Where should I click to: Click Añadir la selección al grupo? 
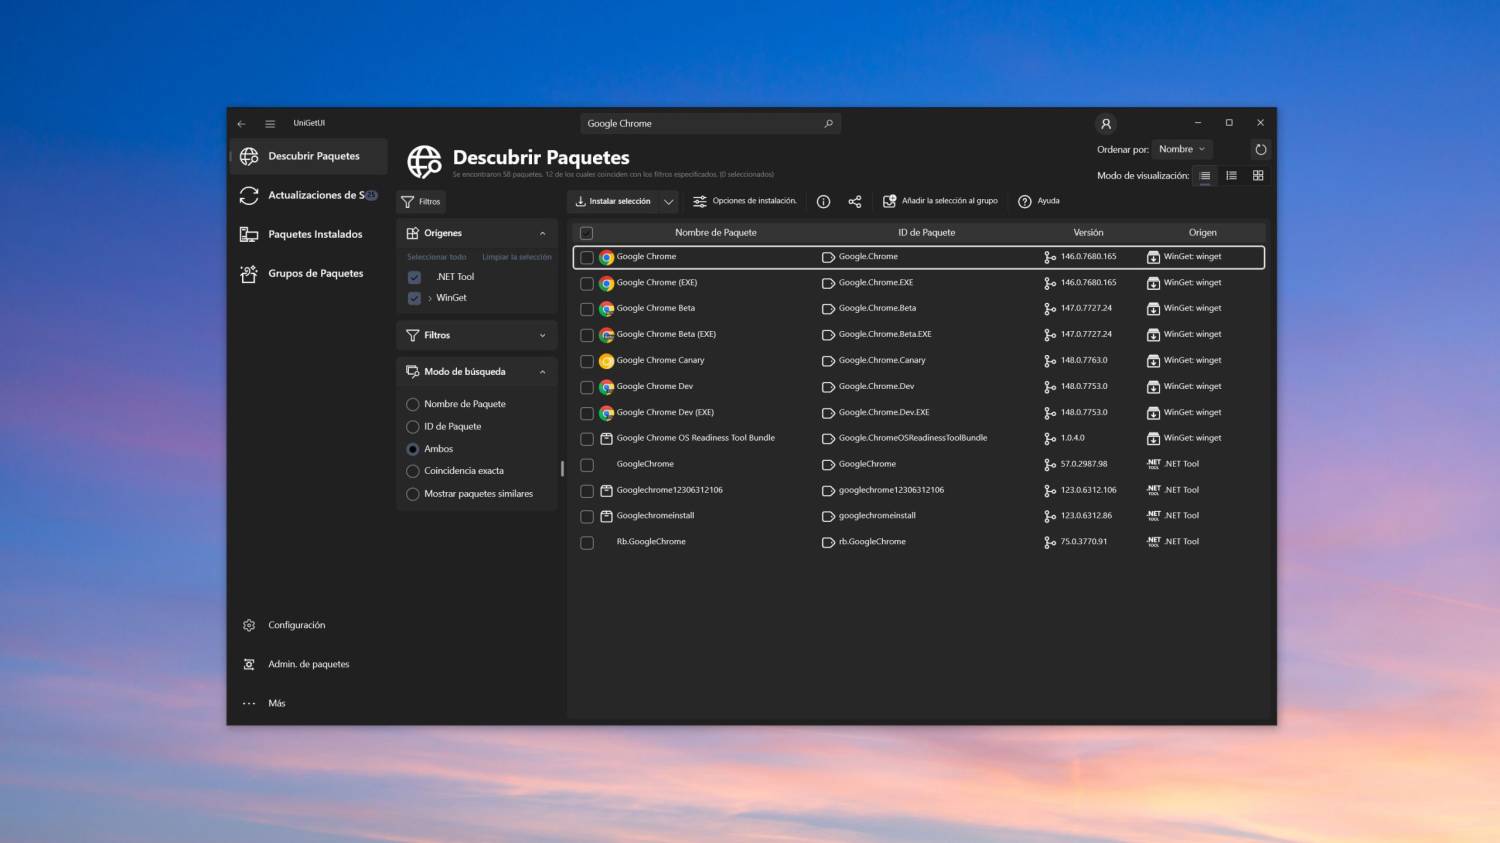coord(940,202)
